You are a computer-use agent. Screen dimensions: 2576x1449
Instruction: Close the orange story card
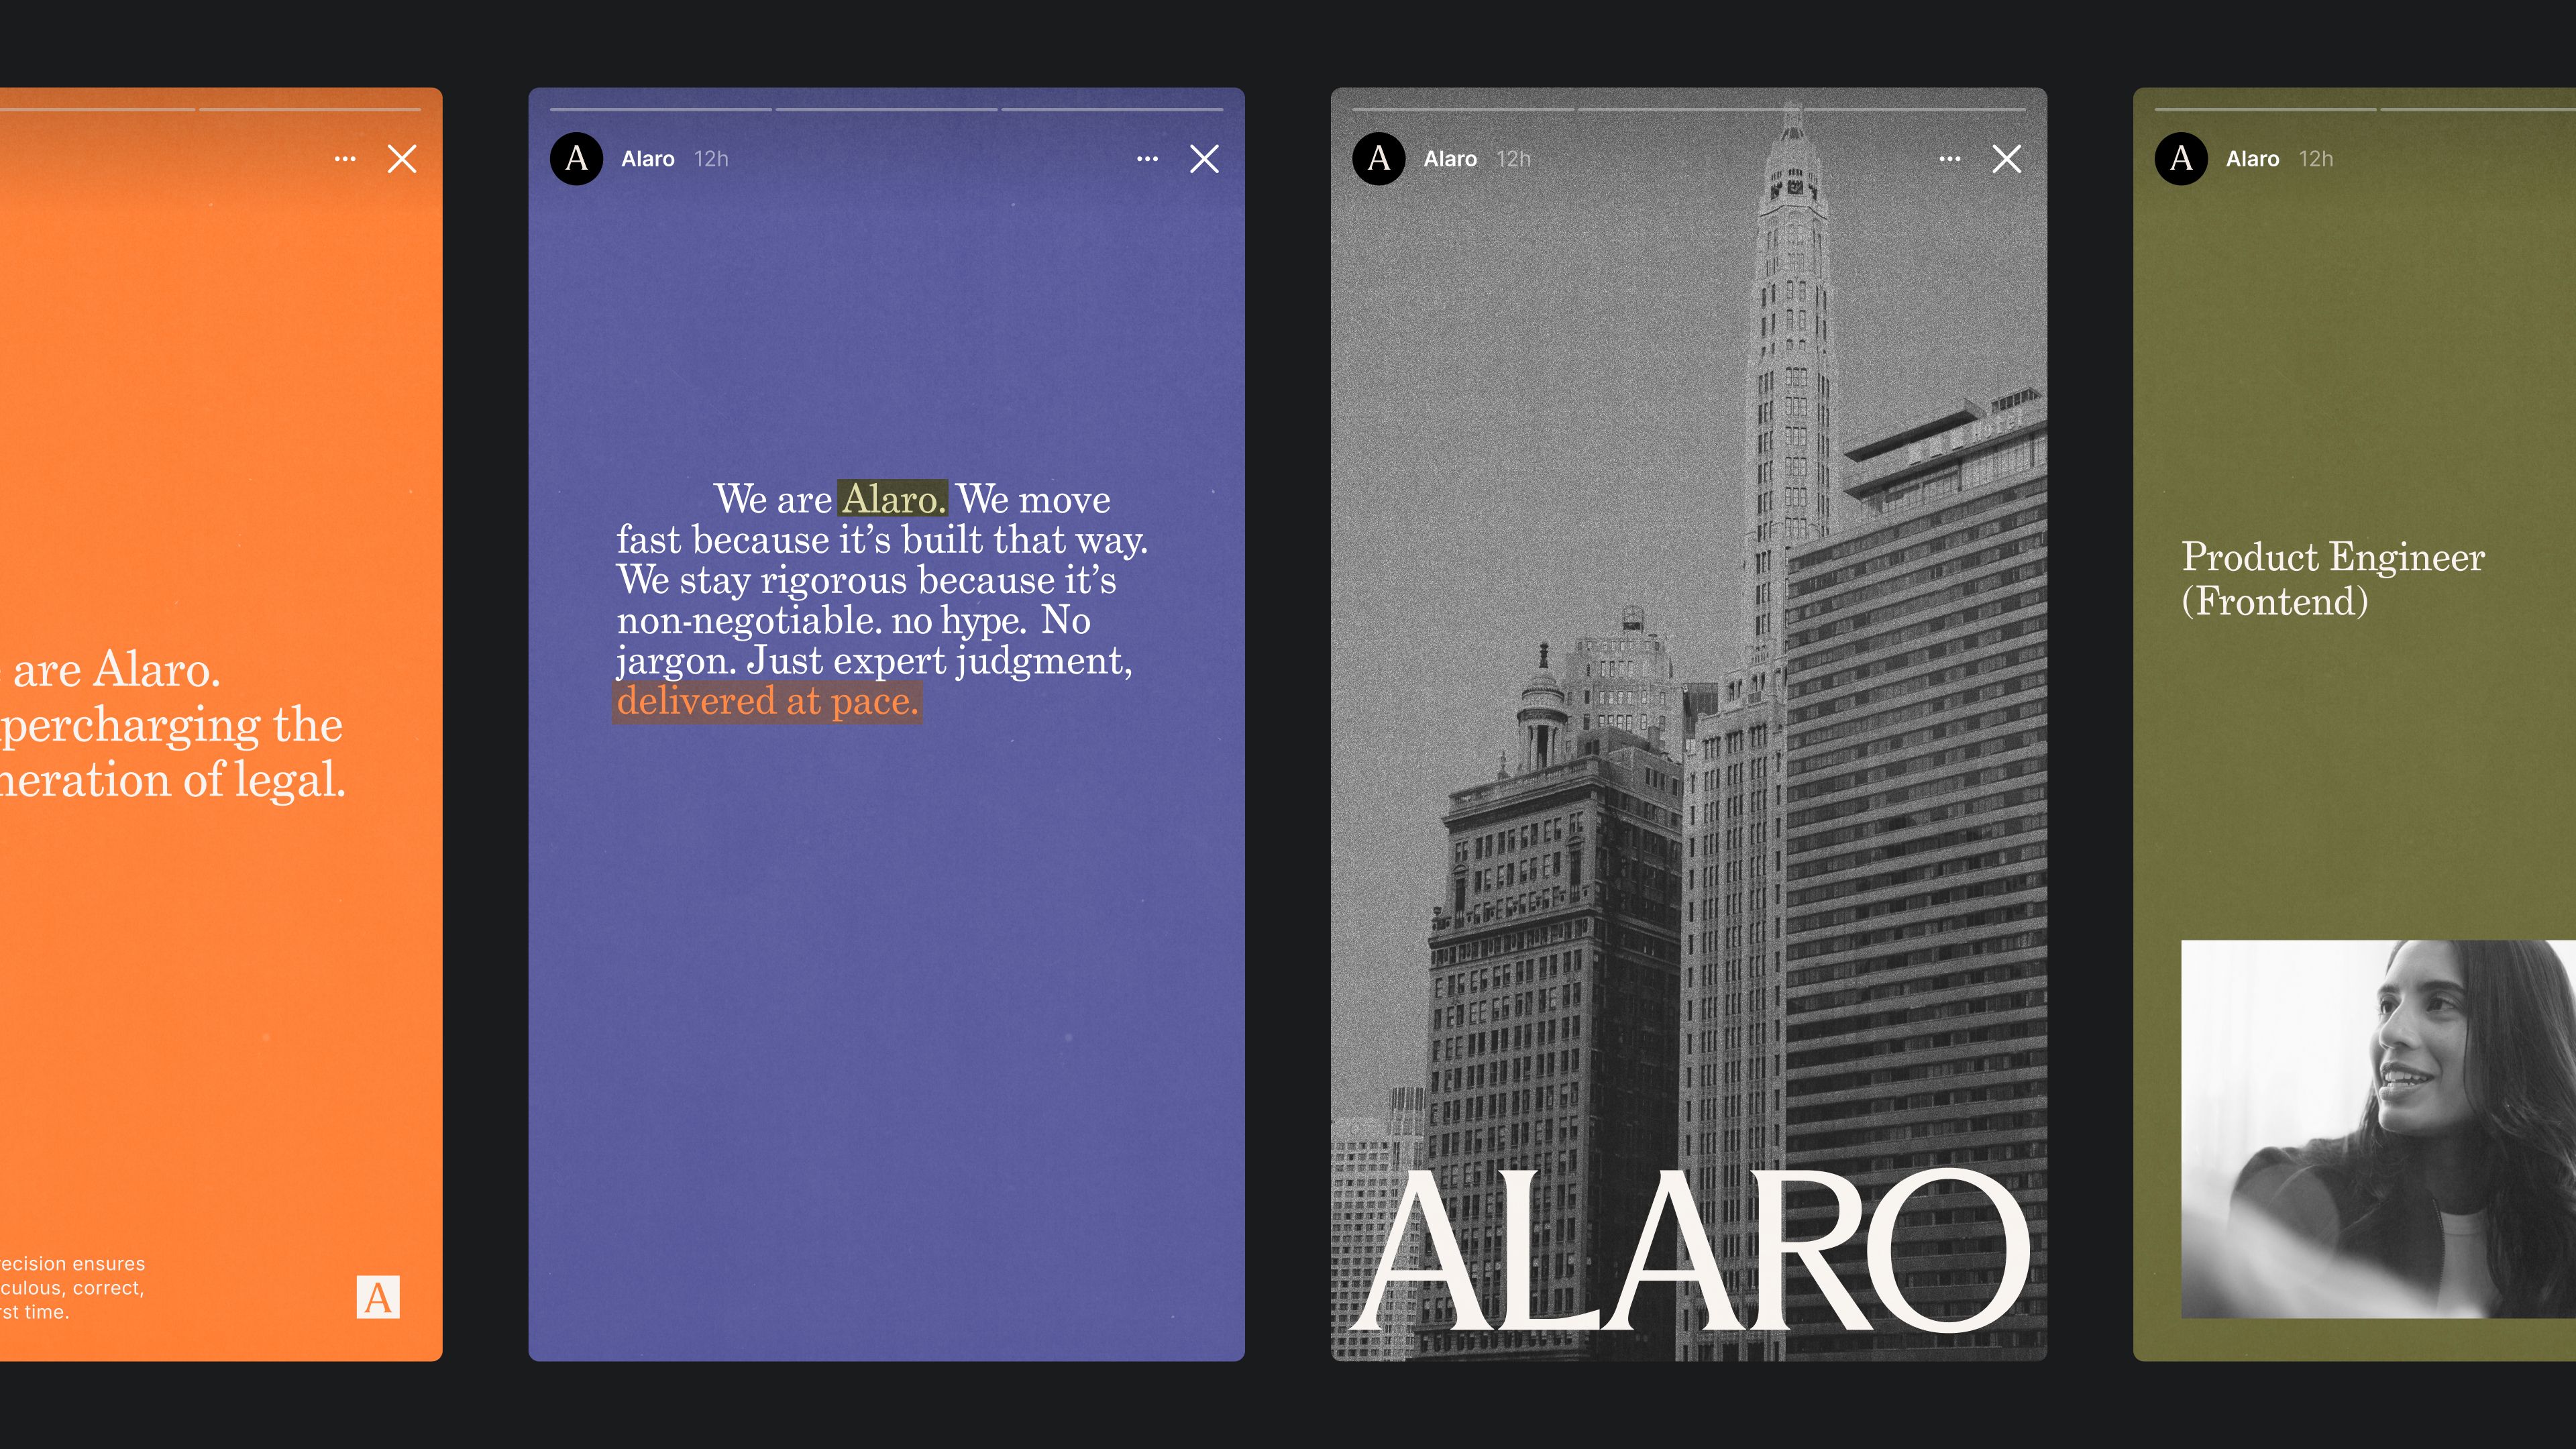[402, 159]
